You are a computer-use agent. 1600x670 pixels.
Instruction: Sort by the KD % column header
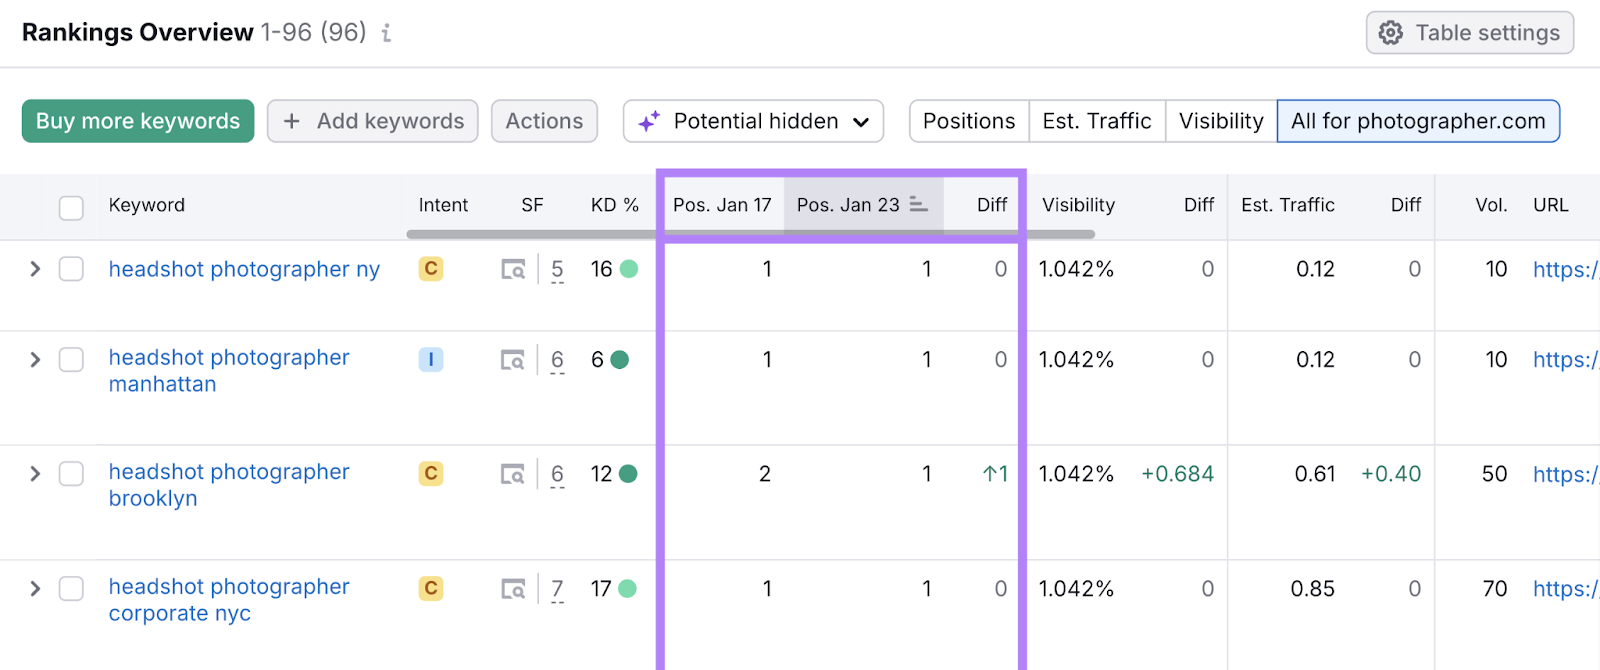click(614, 205)
